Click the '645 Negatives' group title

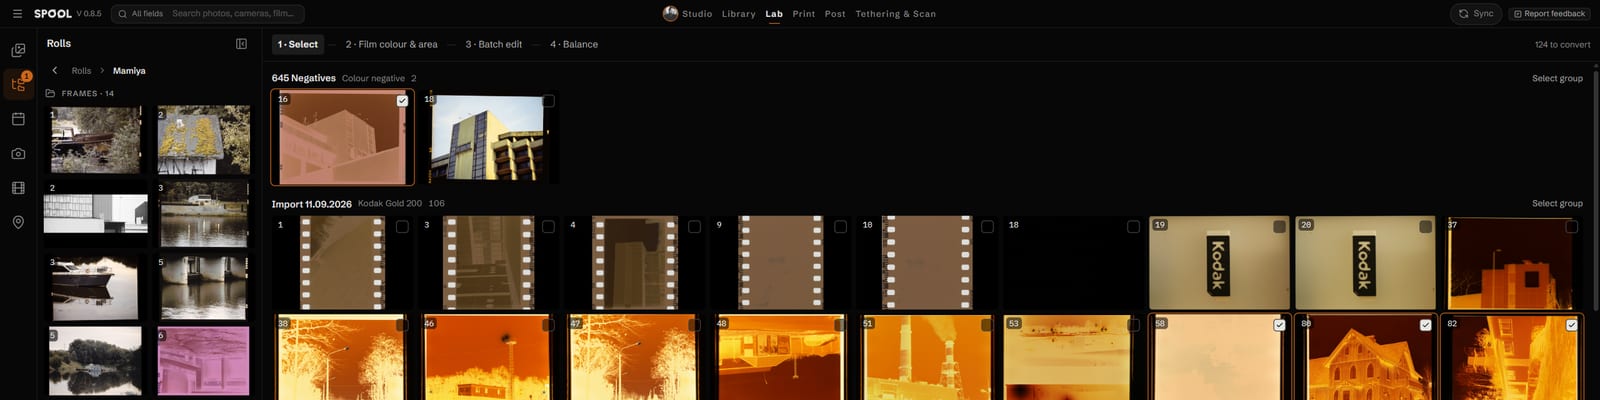pyautogui.click(x=304, y=78)
